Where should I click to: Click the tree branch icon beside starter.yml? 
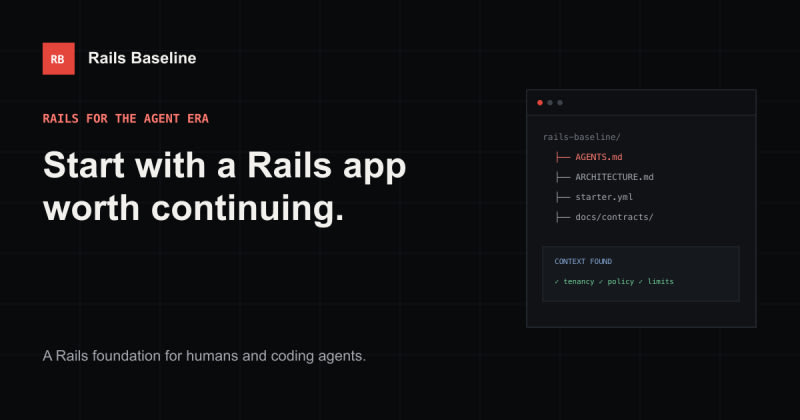point(563,197)
